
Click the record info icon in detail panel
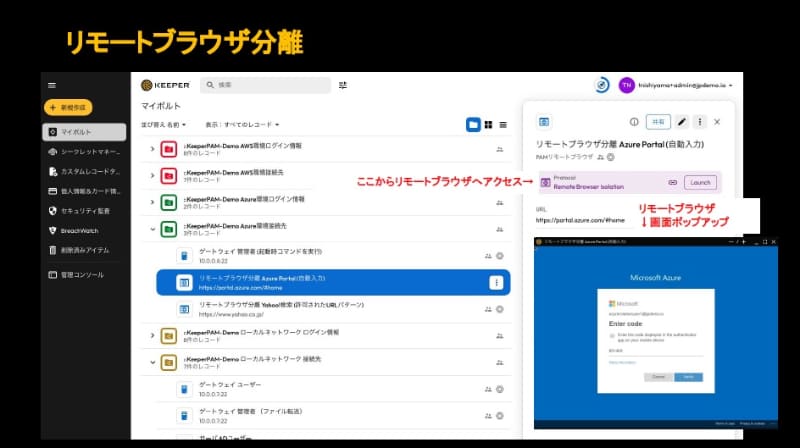click(x=634, y=122)
